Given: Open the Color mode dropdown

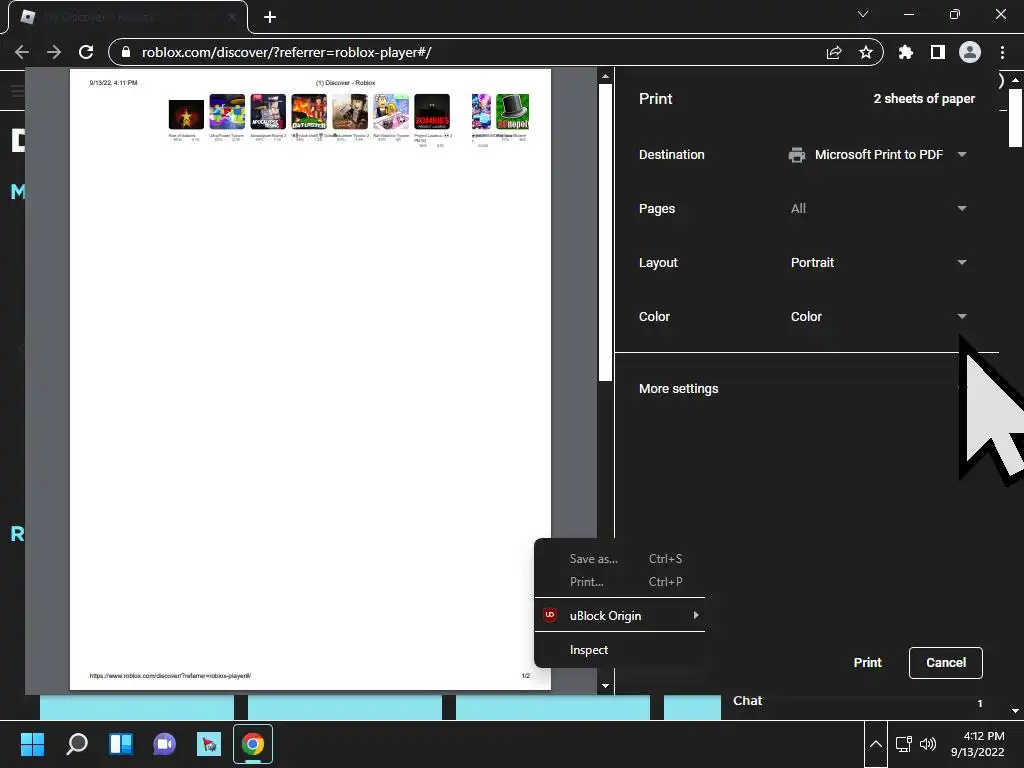Looking at the screenshot, I should coord(878,316).
